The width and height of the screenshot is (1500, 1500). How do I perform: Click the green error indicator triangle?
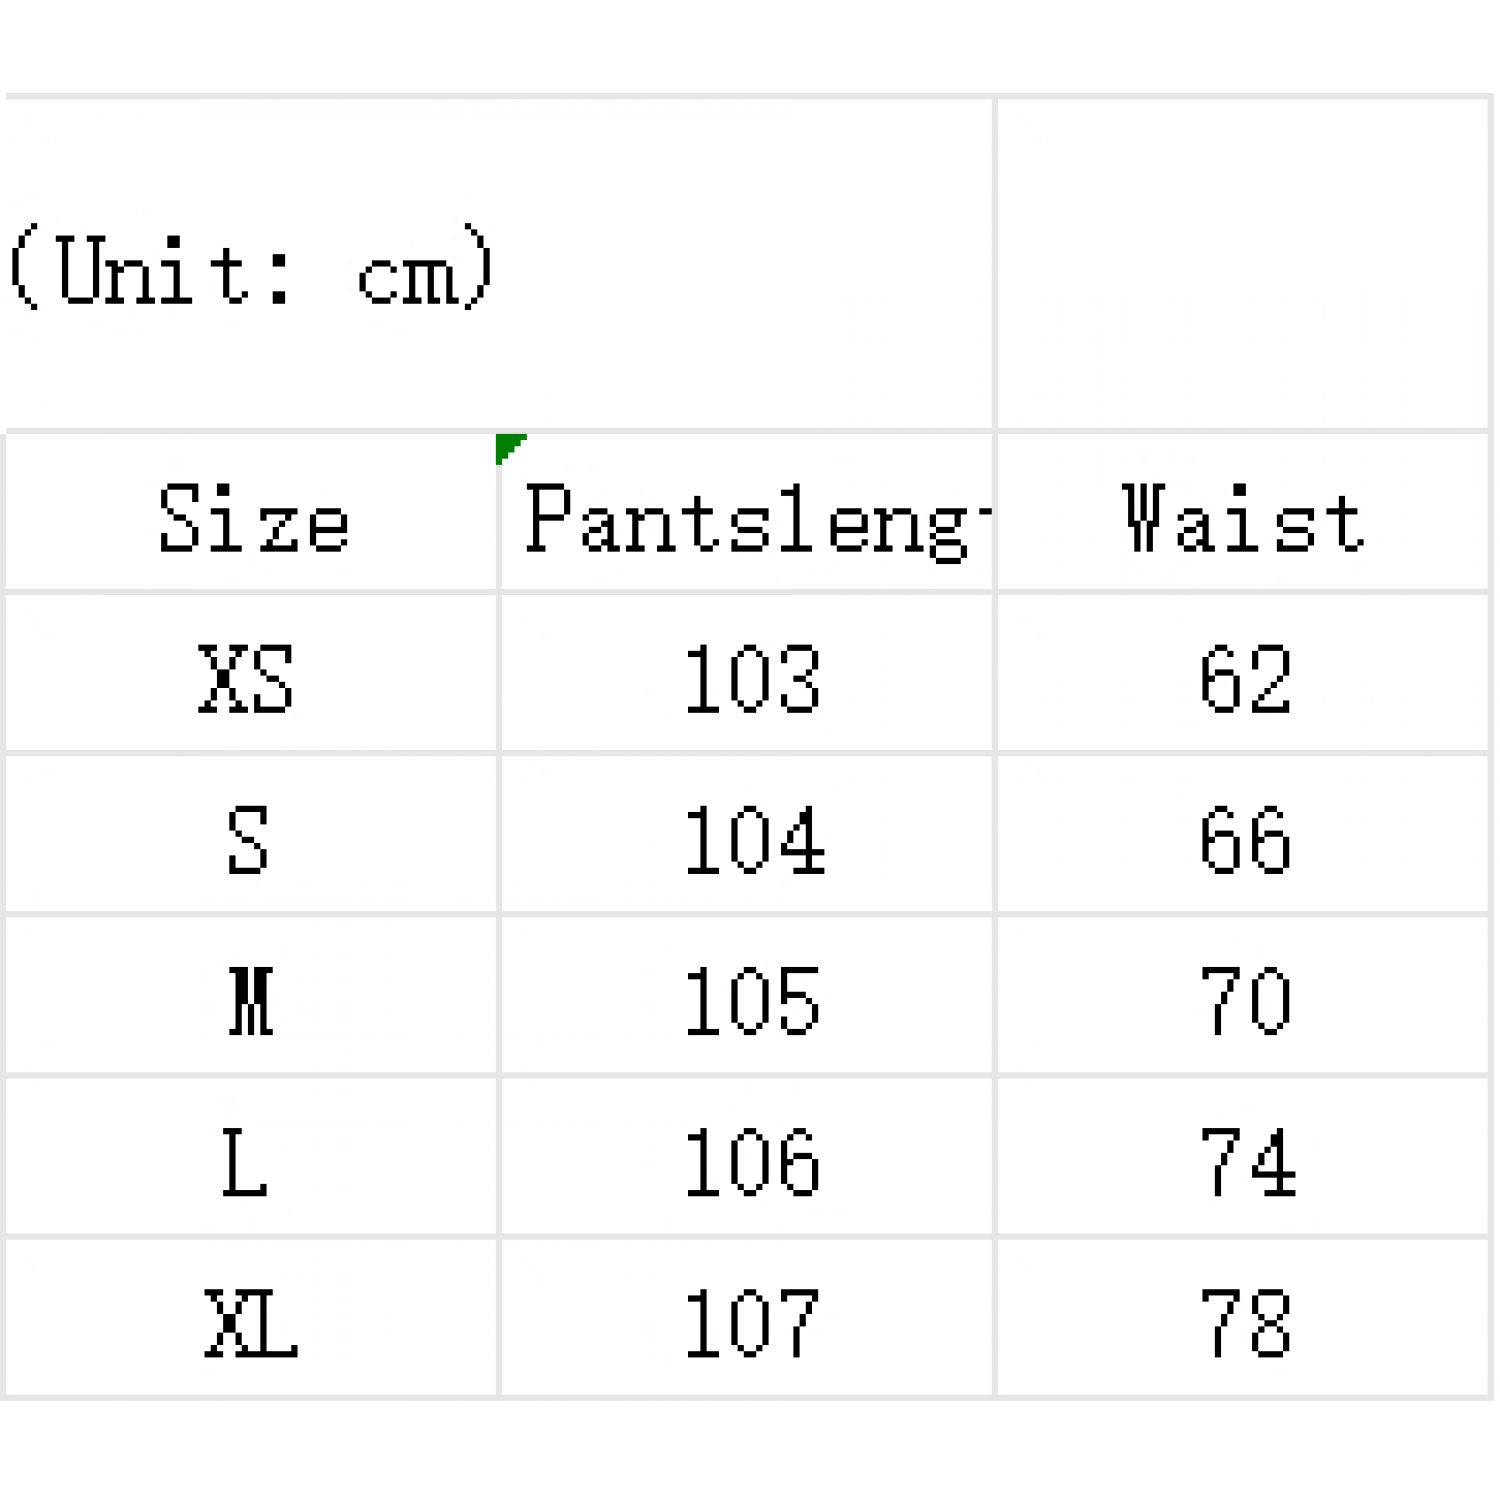[507, 445]
